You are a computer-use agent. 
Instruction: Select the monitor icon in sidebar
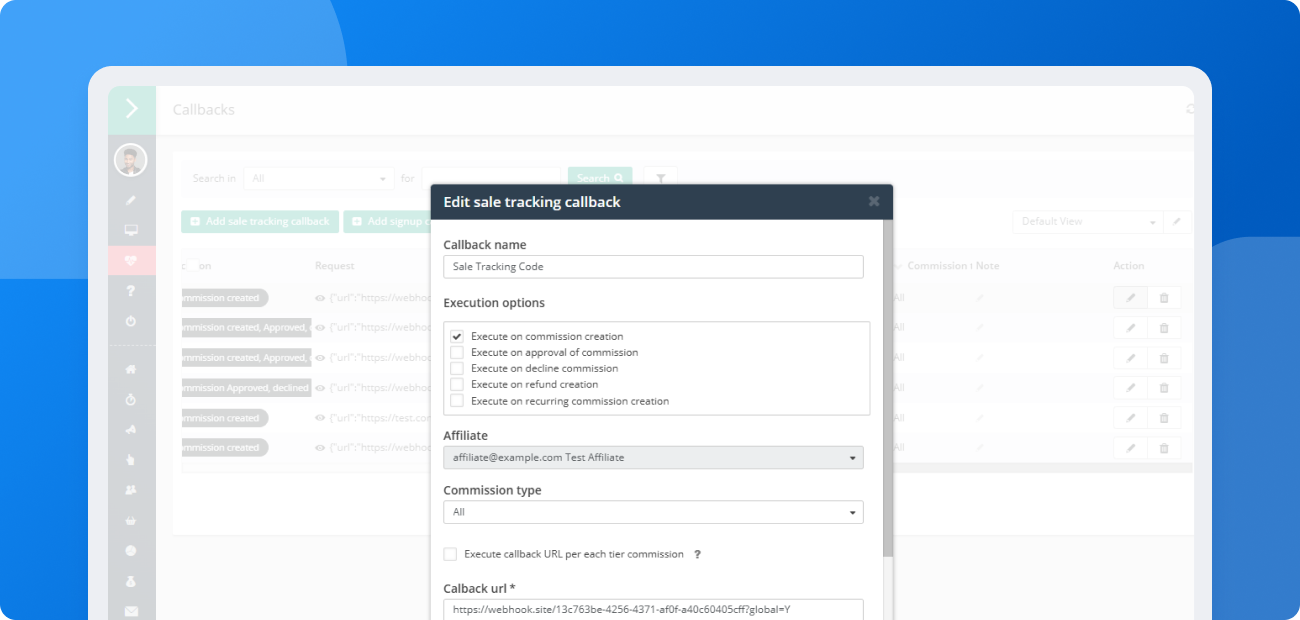click(x=131, y=229)
